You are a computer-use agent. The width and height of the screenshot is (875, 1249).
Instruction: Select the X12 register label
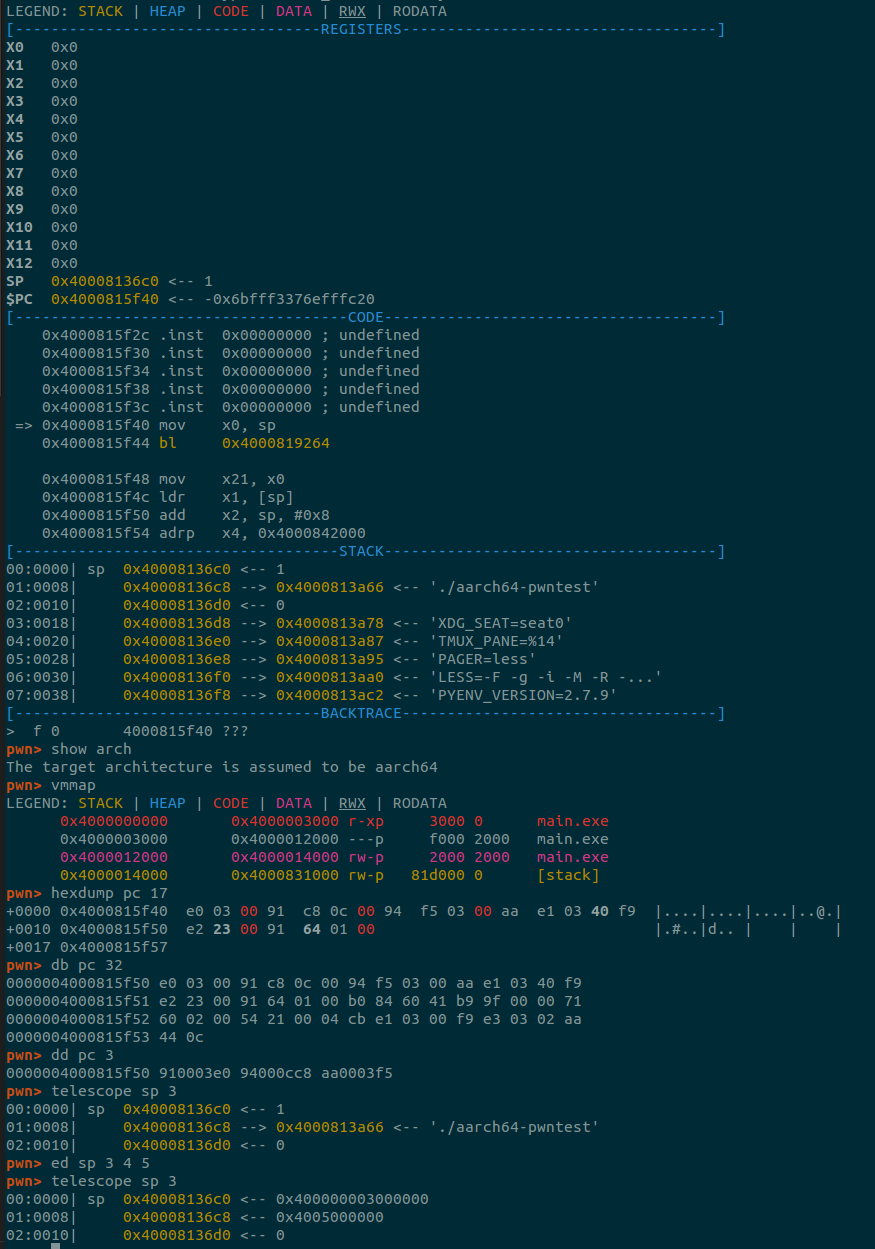[x=20, y=263]
